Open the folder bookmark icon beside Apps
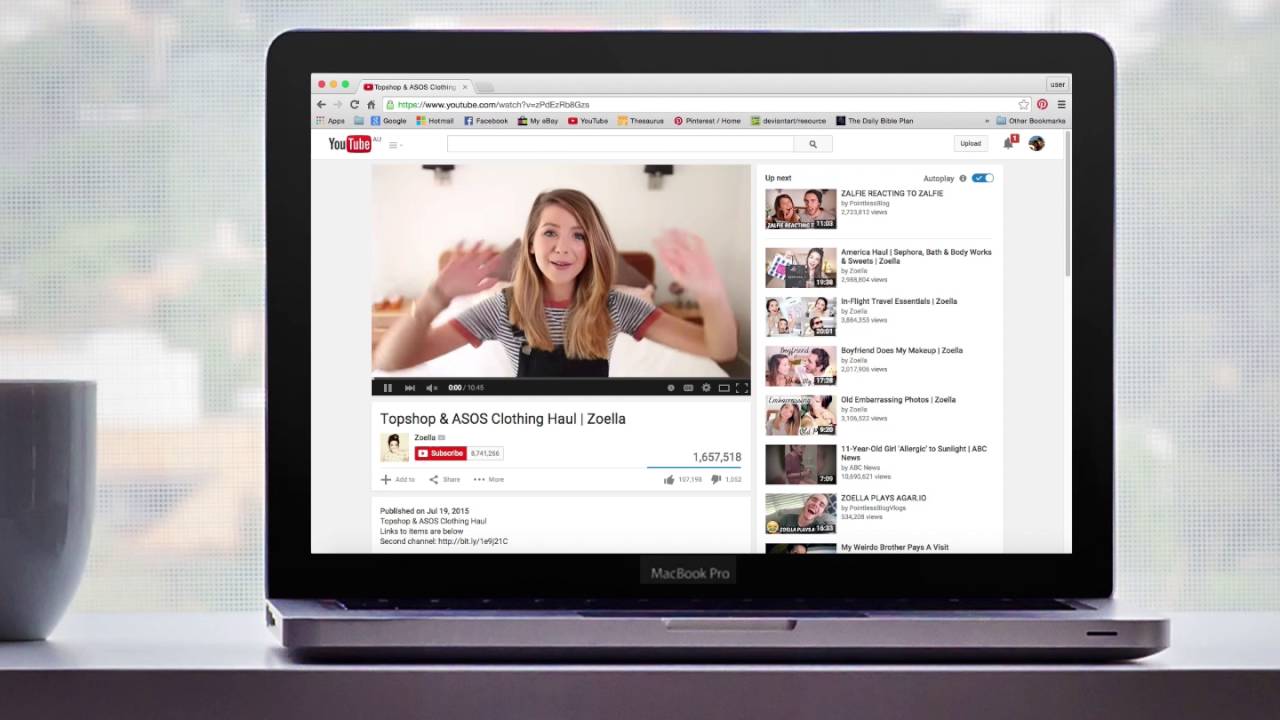 coord(358,121)
